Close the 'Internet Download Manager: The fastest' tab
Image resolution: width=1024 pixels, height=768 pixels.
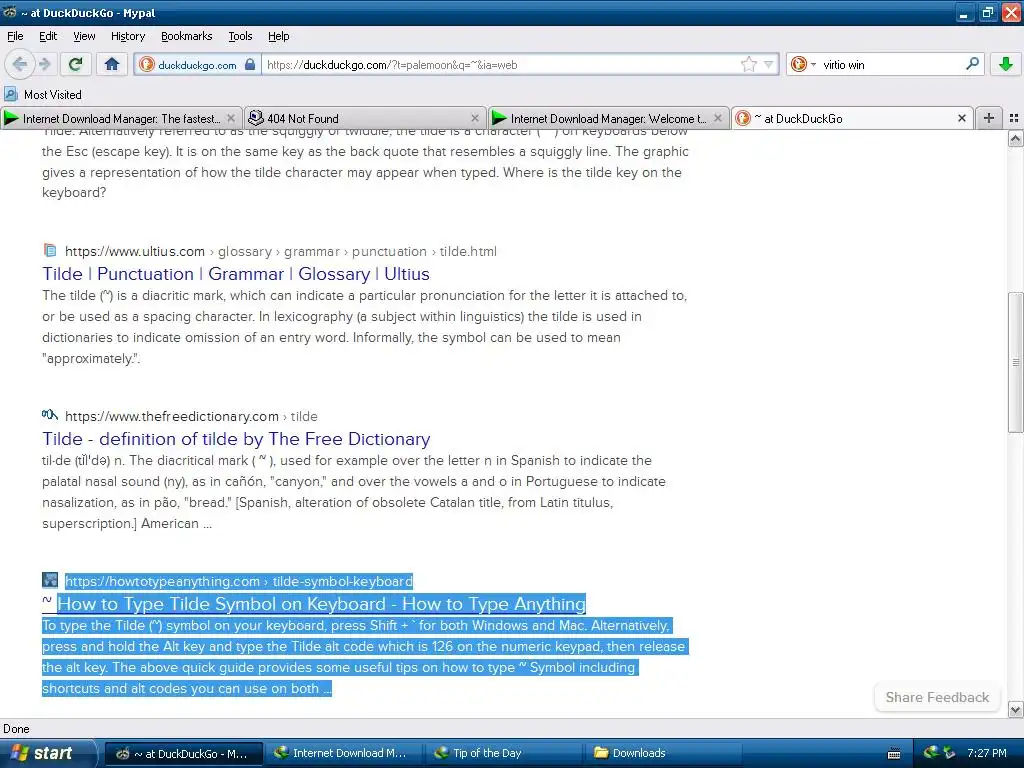(231, 118)
